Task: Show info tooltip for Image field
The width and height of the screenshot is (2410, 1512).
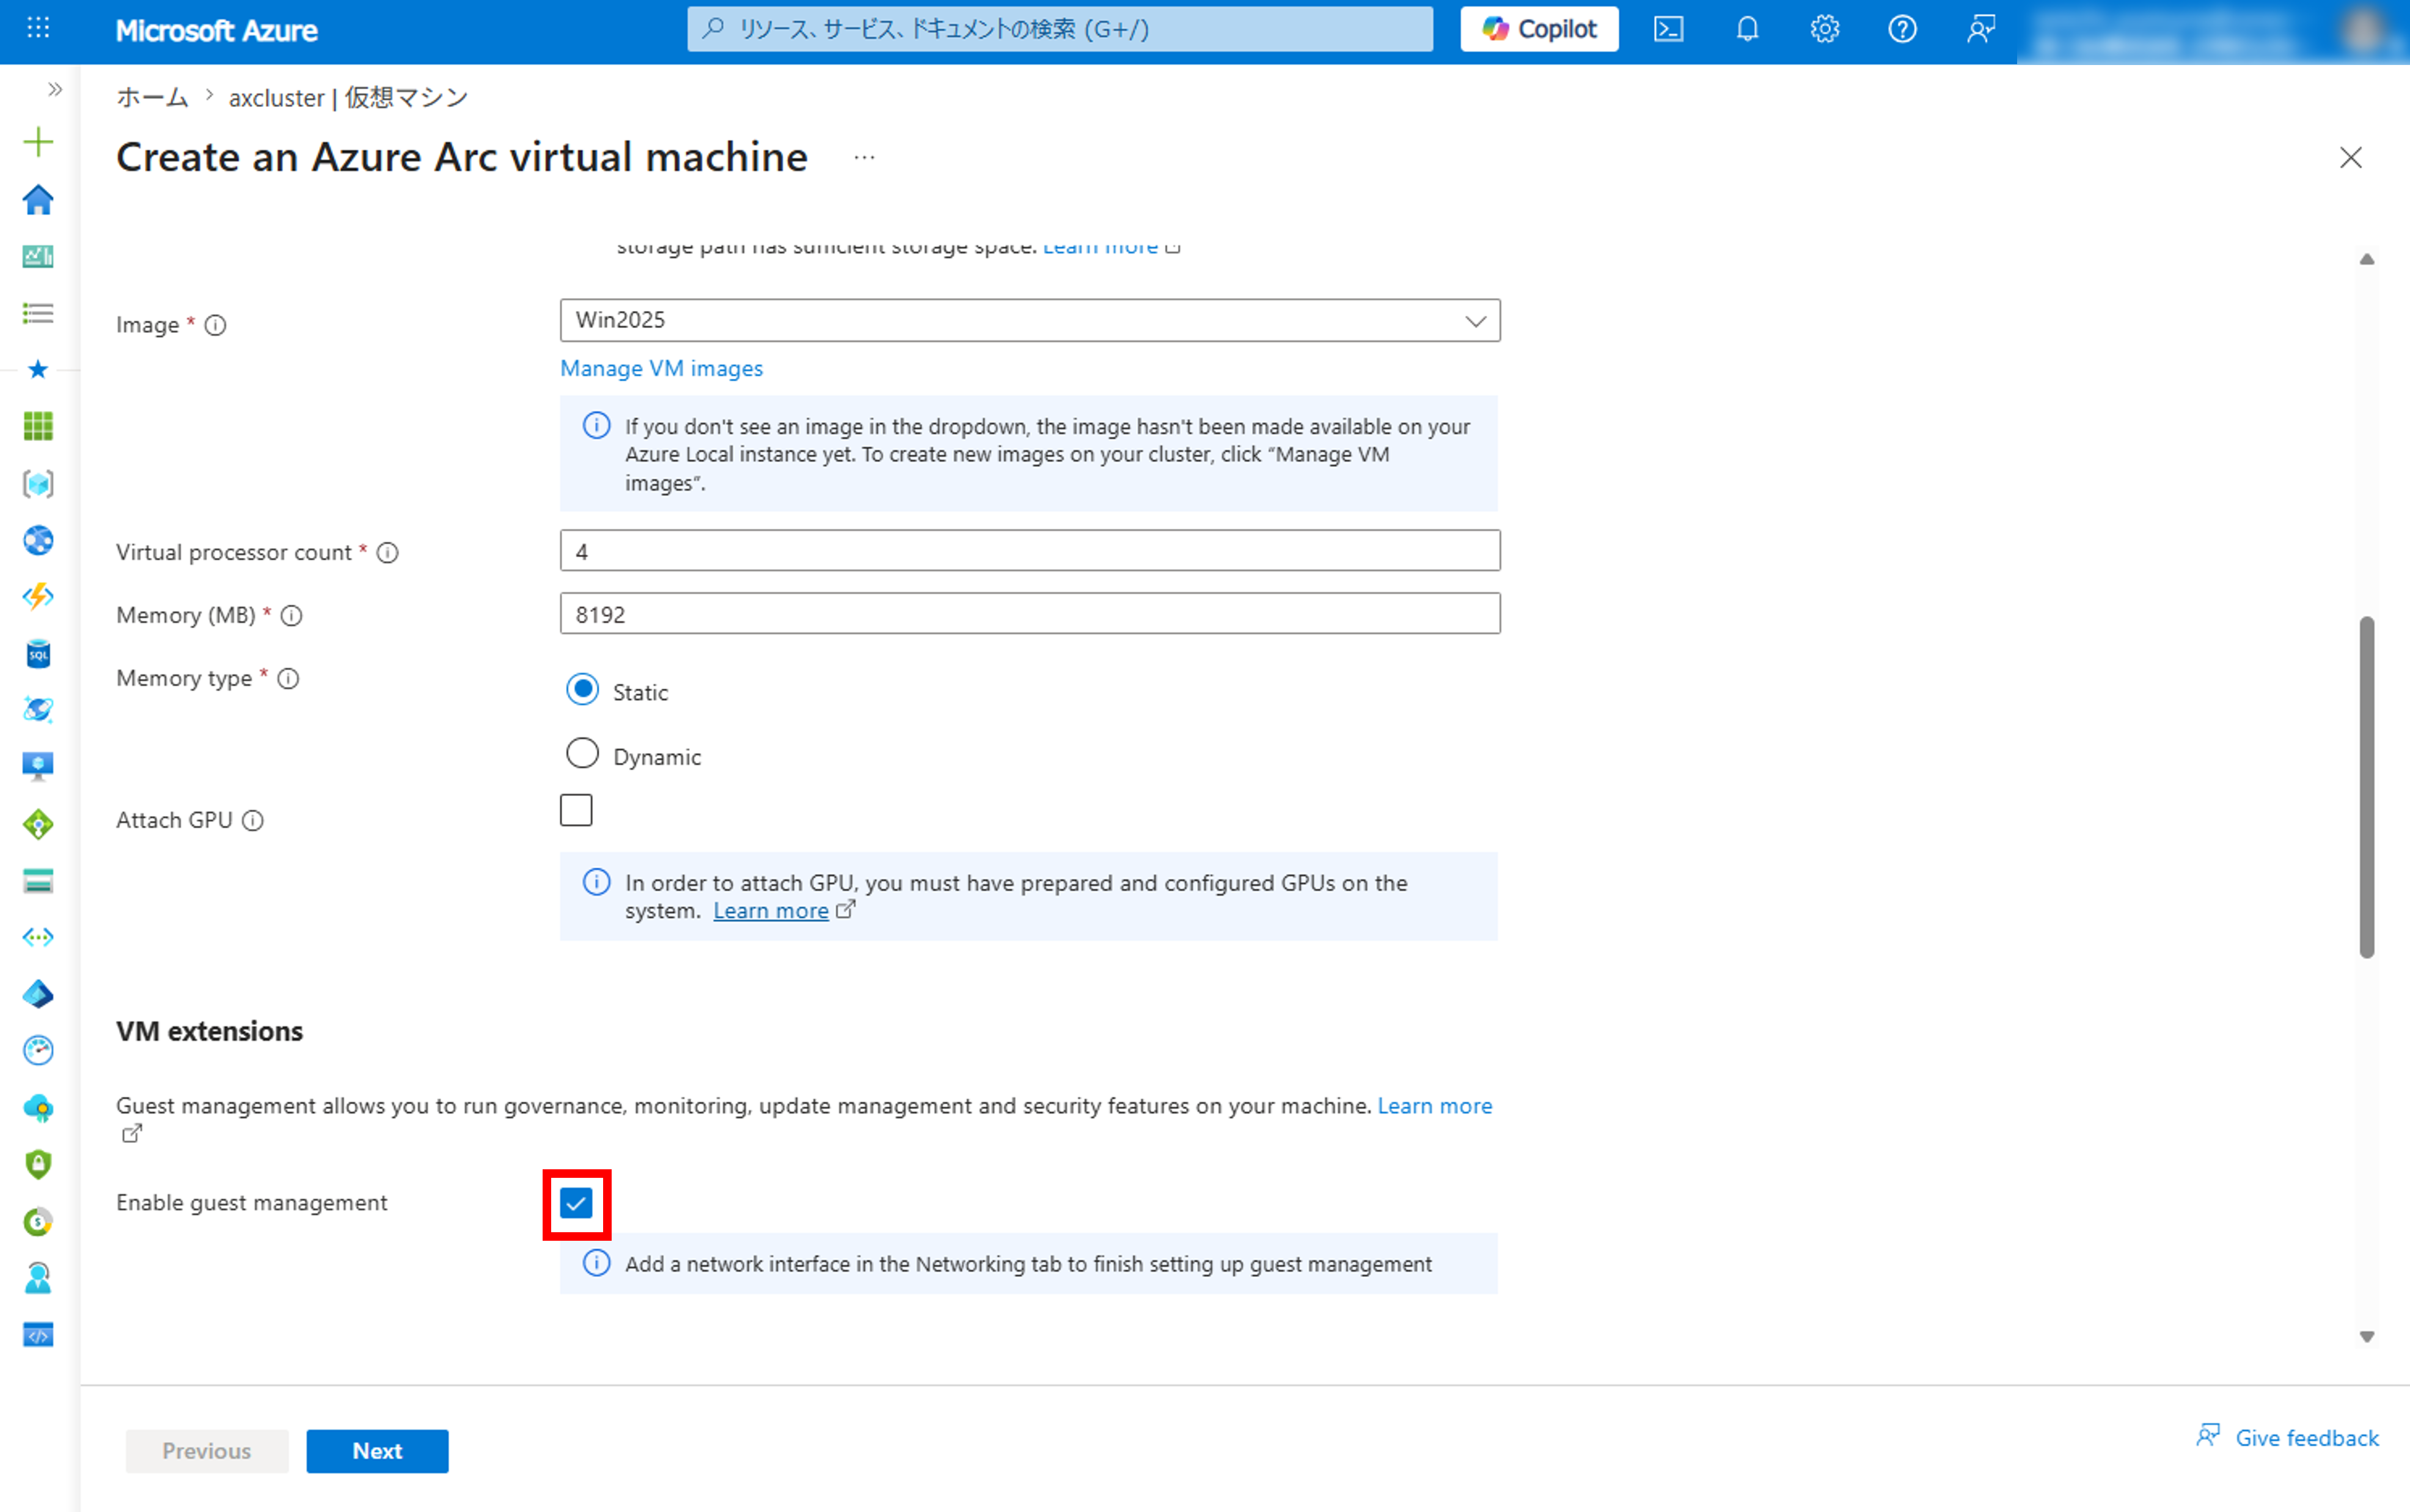Action: point(215,325)
